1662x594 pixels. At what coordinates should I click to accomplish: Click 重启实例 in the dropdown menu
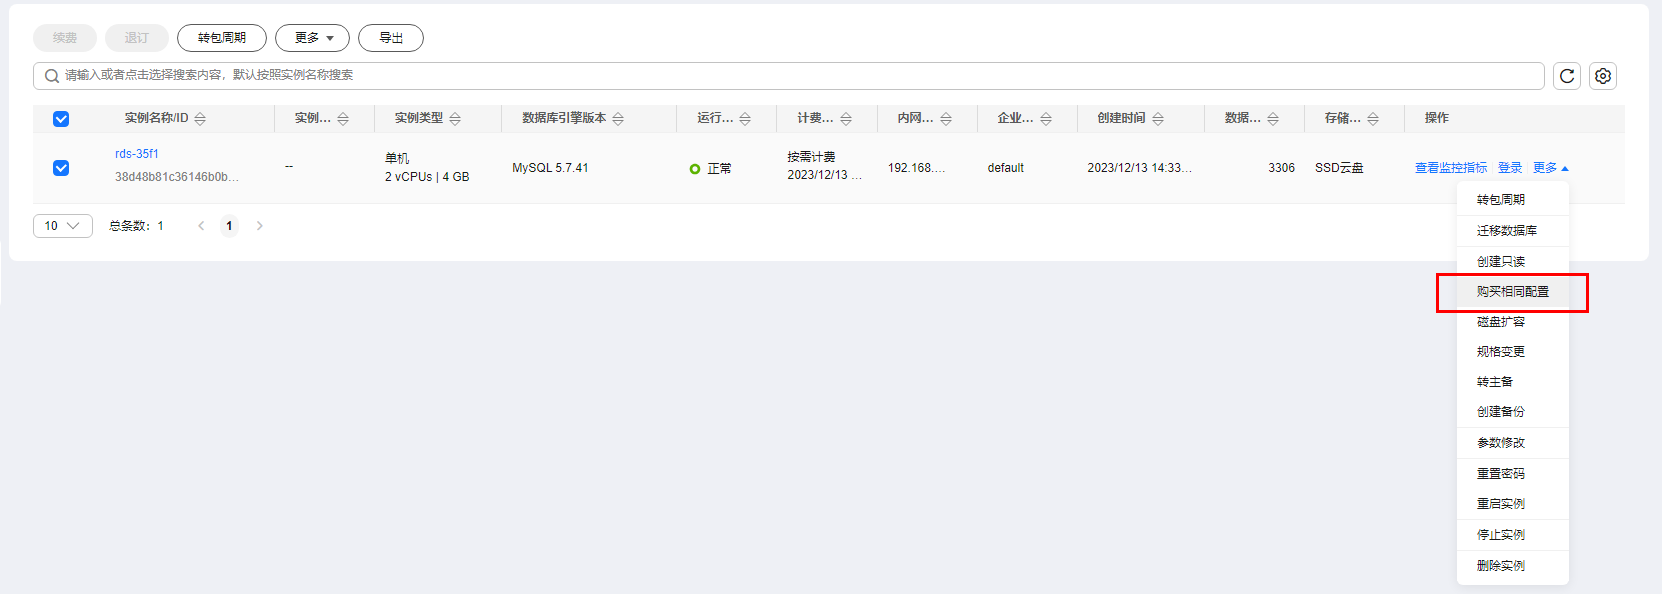(x=1500, y=504)
